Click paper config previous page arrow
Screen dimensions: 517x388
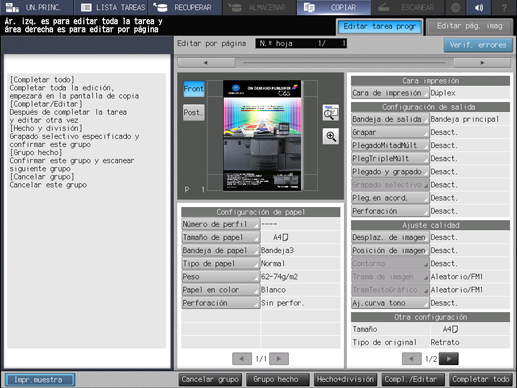[242, 359]
